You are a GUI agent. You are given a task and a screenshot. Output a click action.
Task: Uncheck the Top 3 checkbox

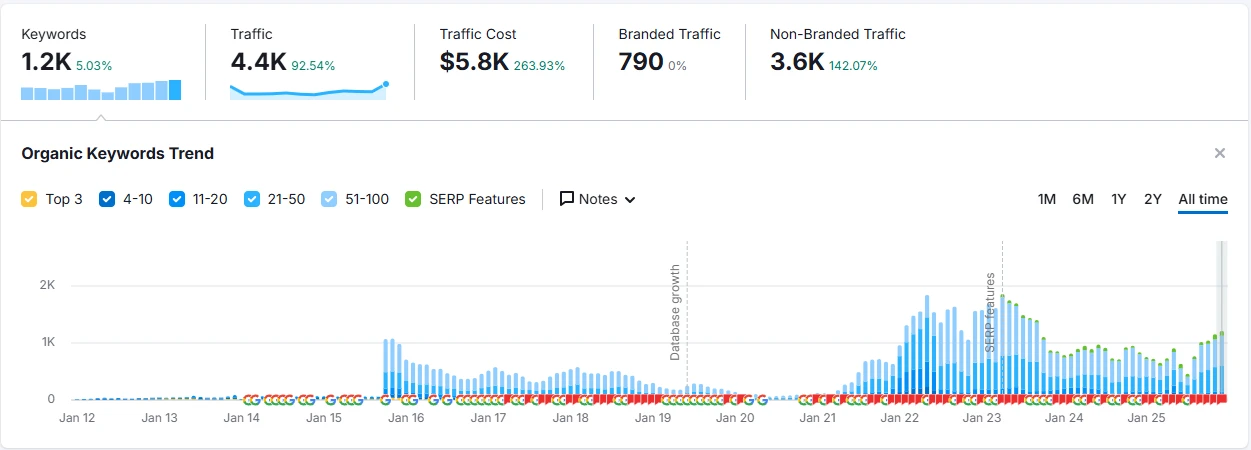pos(29,199)
